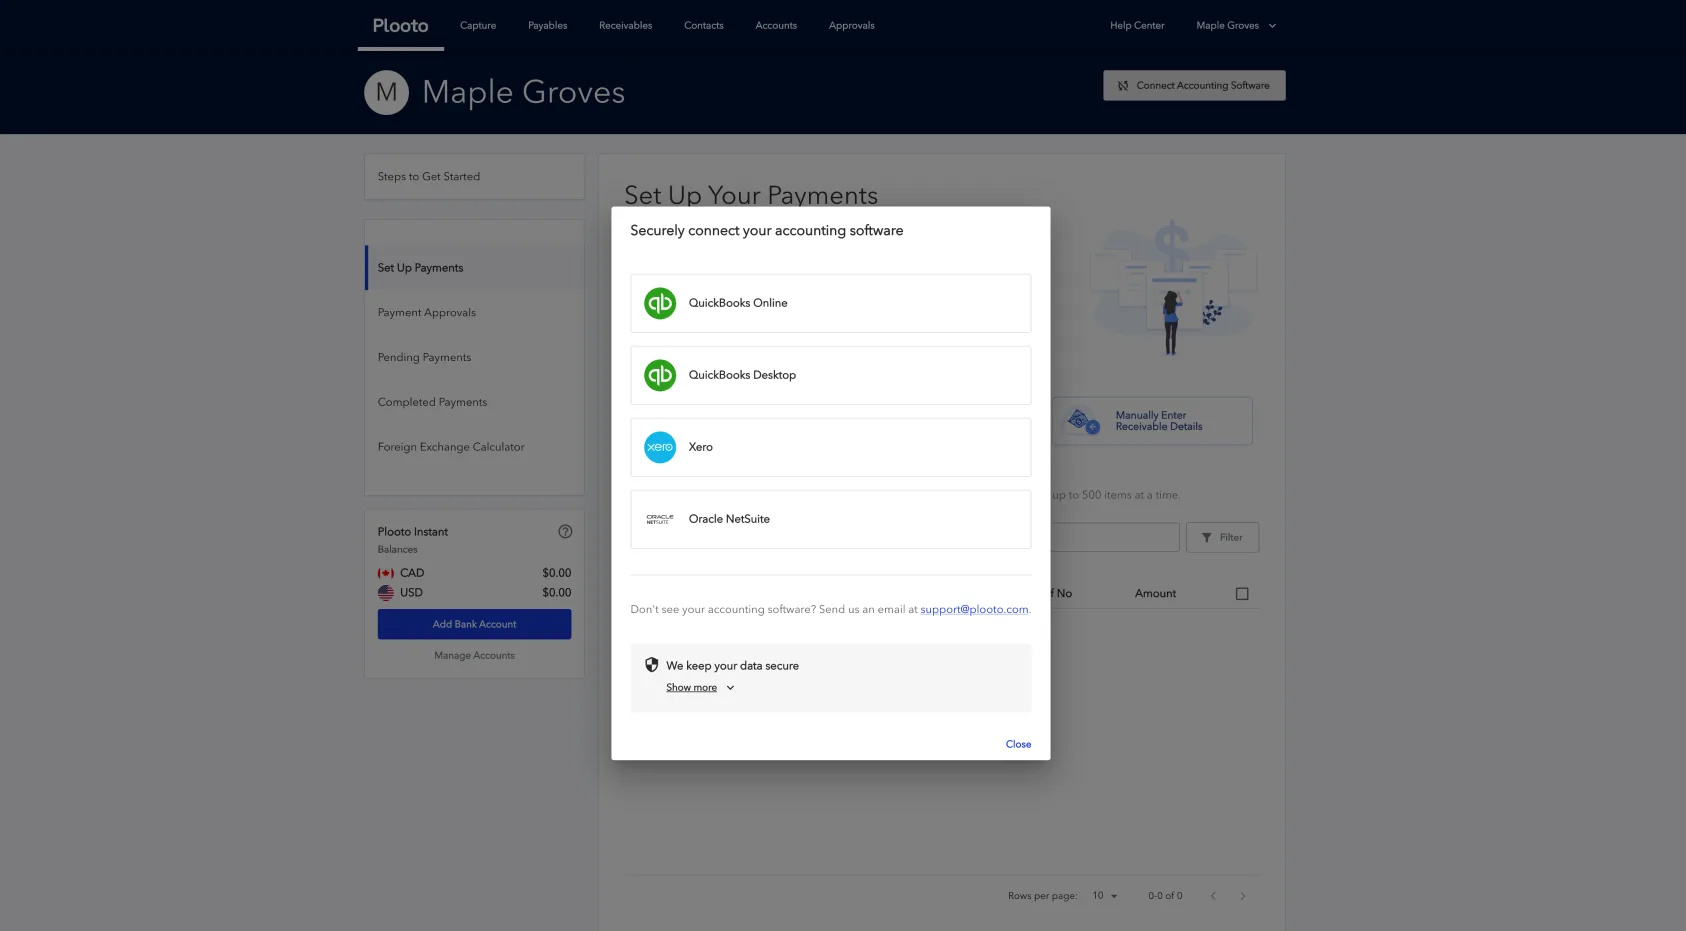Click the Oracle NetSuite logo icon

[x=660, y=519]
